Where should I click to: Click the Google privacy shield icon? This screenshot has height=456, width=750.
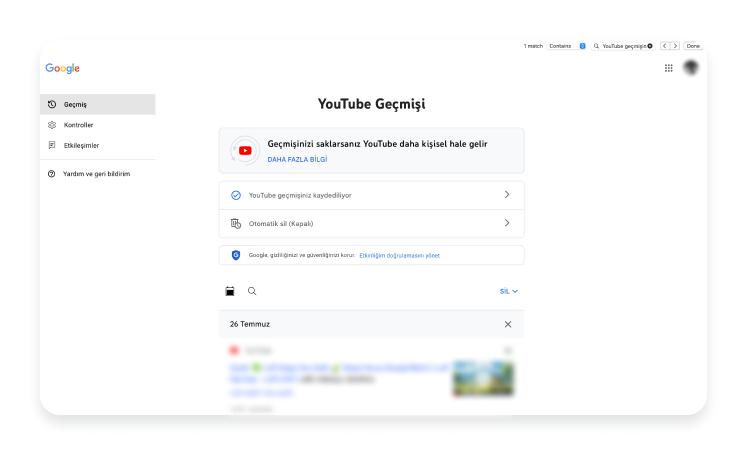point(236,255)
